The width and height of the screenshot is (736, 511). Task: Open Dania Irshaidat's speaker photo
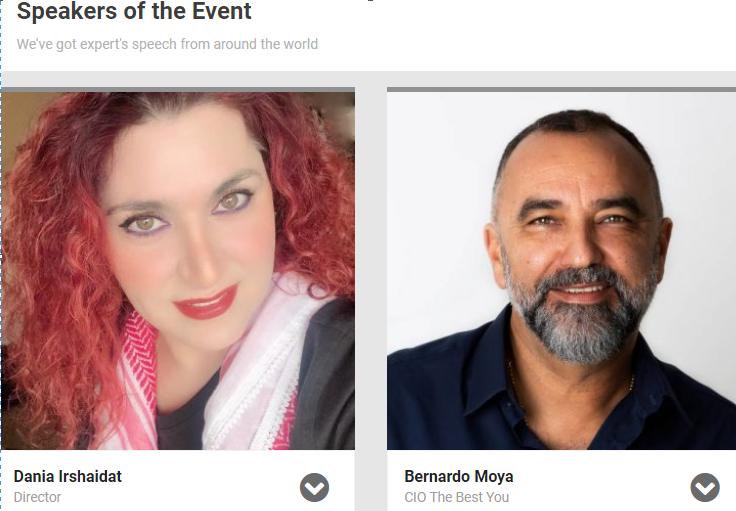click(178, 271)
